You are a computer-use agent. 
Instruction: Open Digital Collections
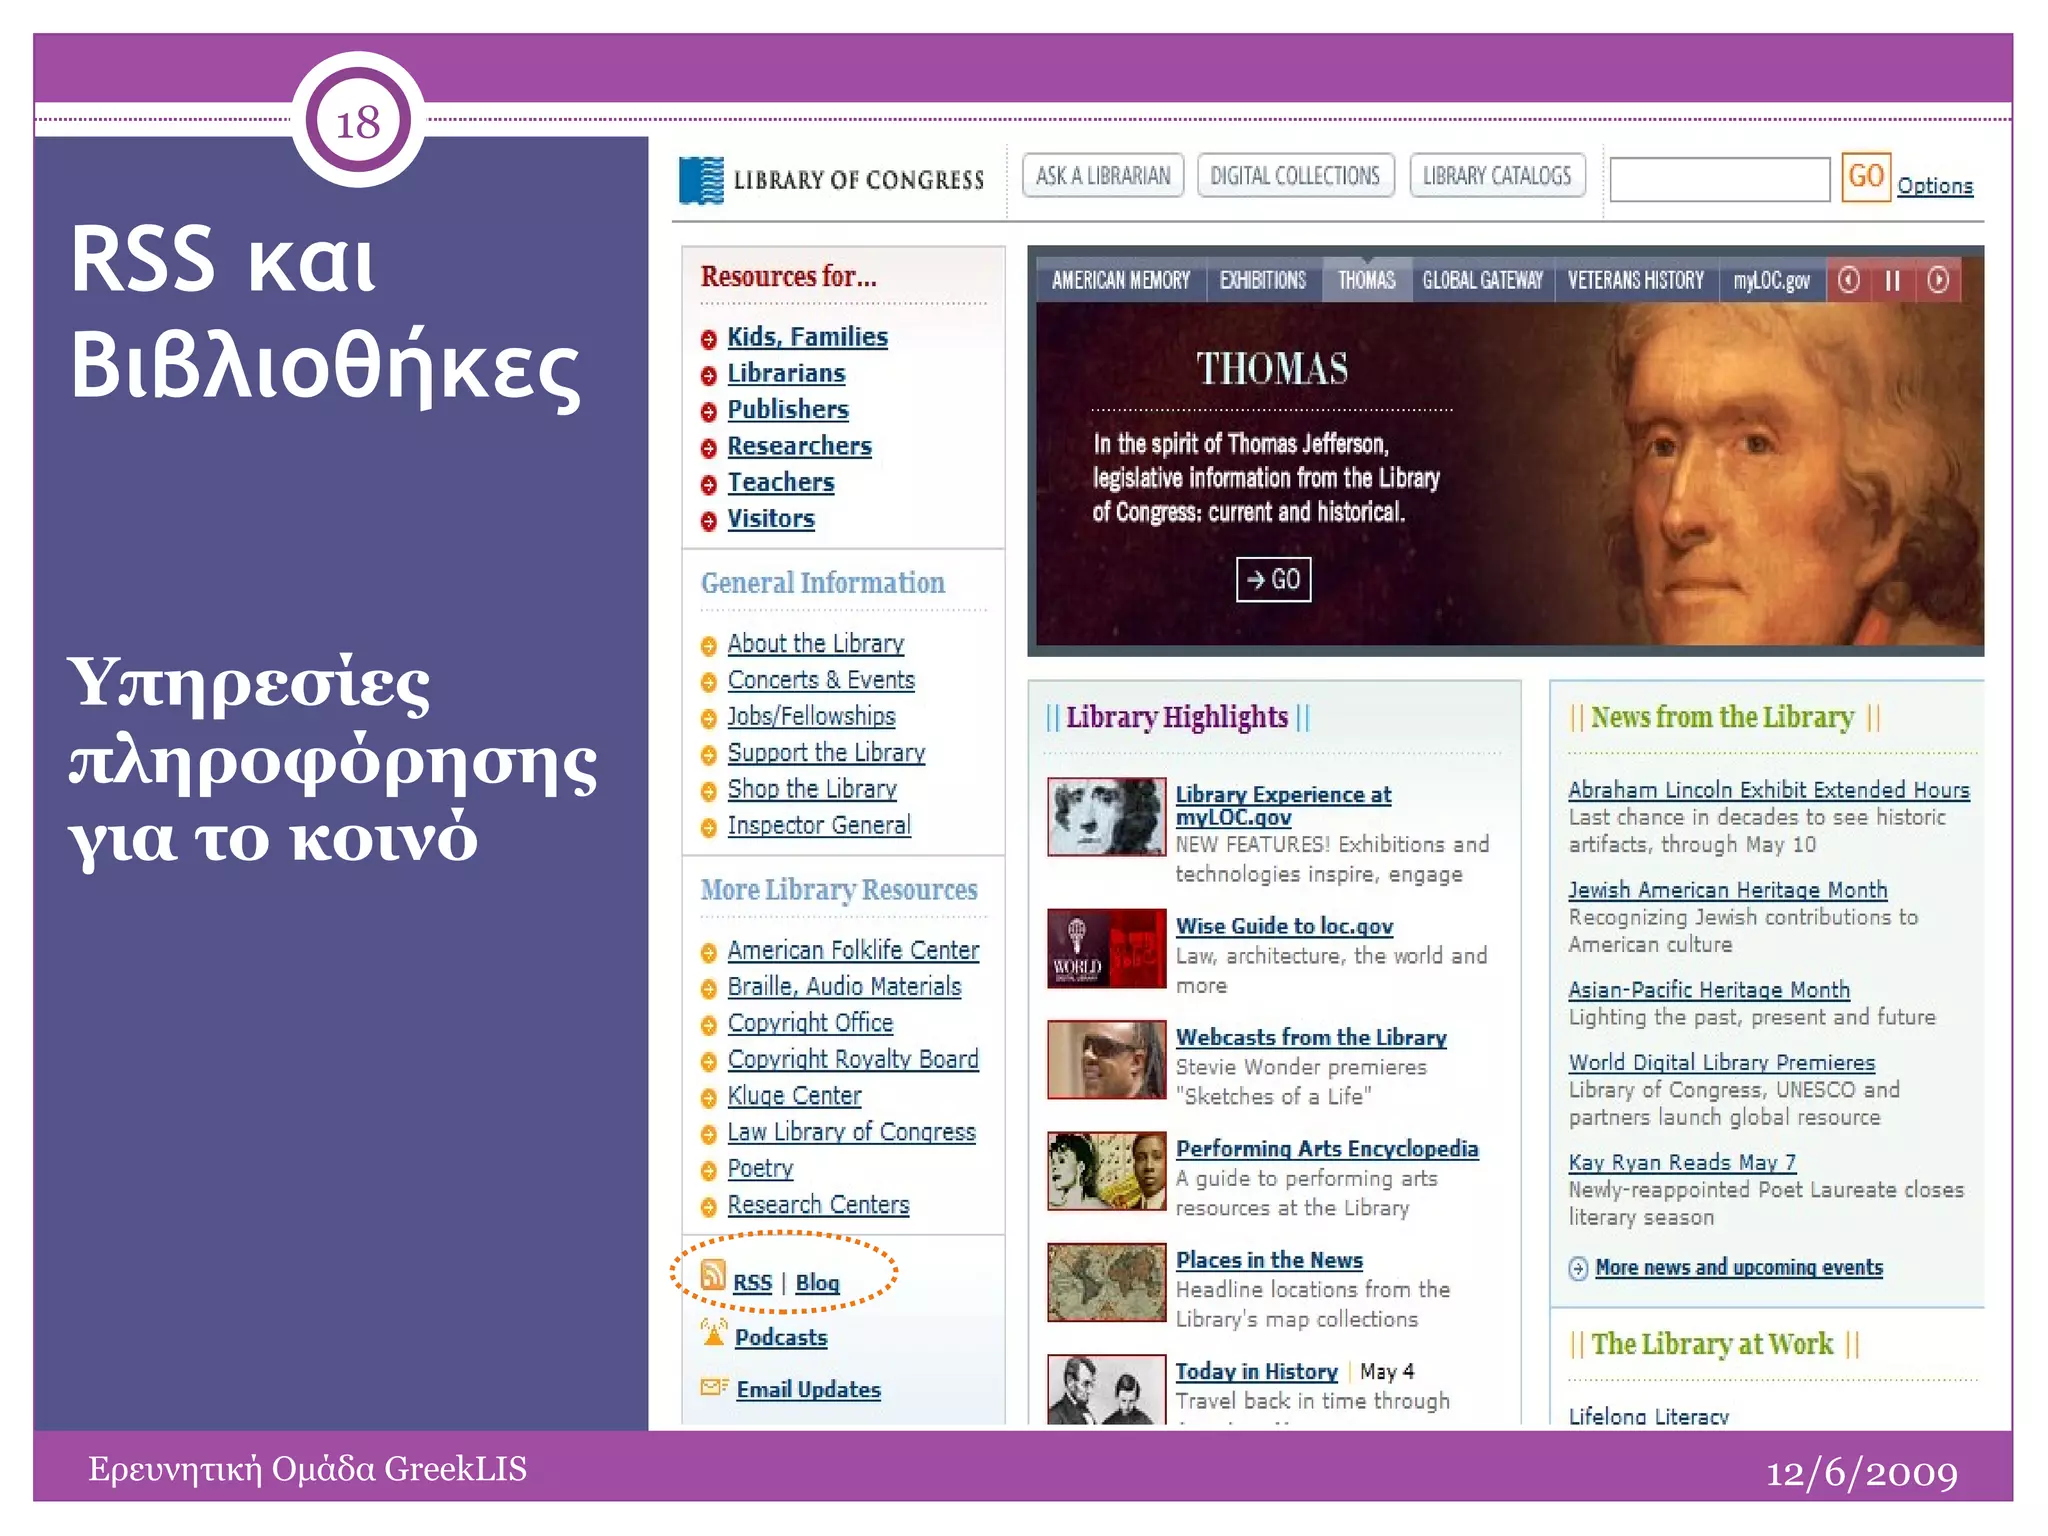(1295, 176)
